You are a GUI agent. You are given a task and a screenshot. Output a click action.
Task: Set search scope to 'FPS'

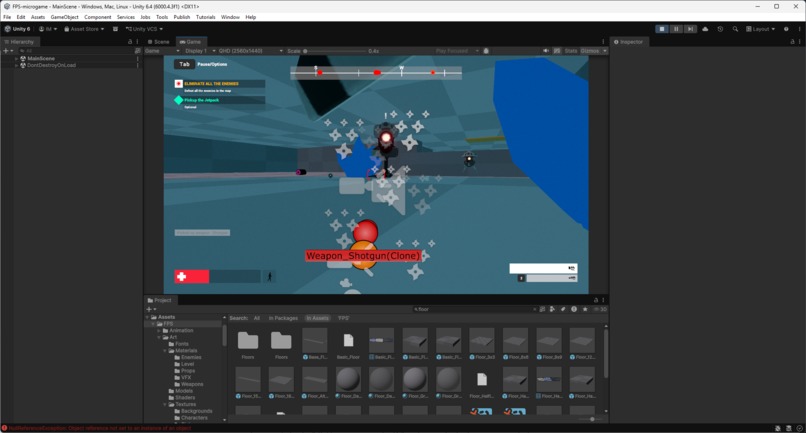(343, 318)
